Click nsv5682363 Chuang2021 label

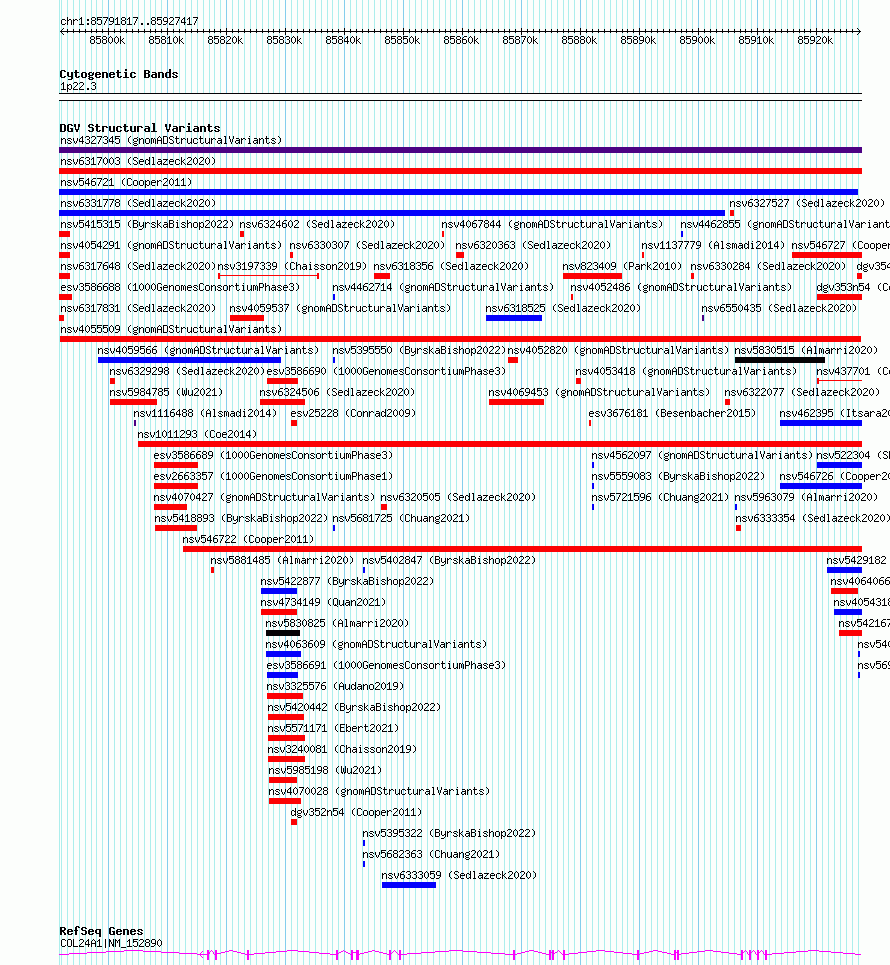point(431,853)
